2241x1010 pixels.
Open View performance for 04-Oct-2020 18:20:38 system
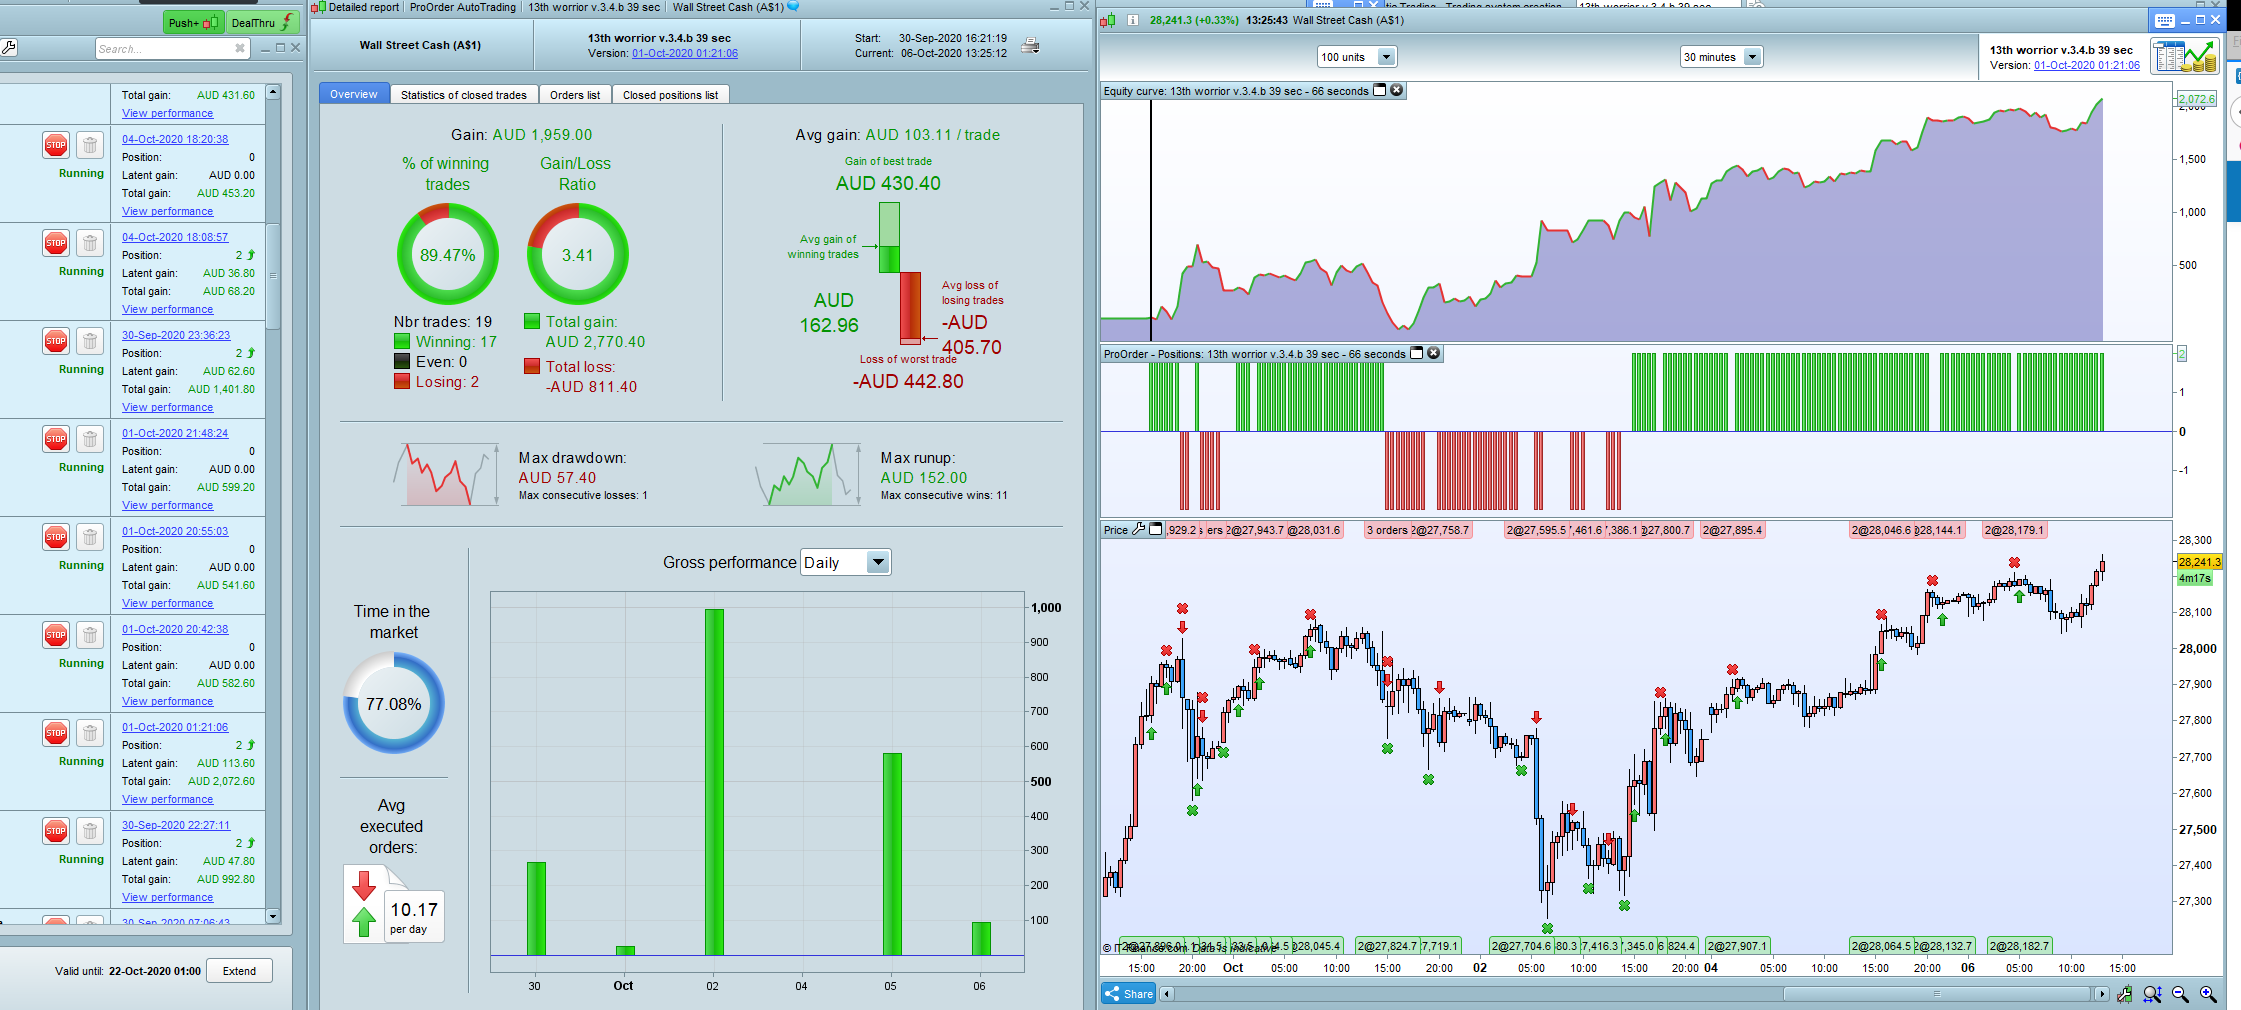[168, 211]
